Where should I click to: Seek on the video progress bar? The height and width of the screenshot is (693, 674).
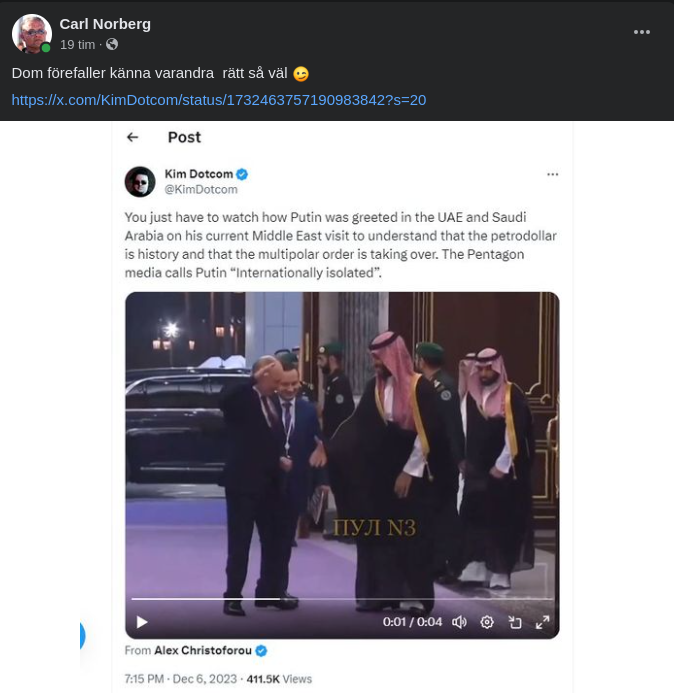(x=342, y=599)
